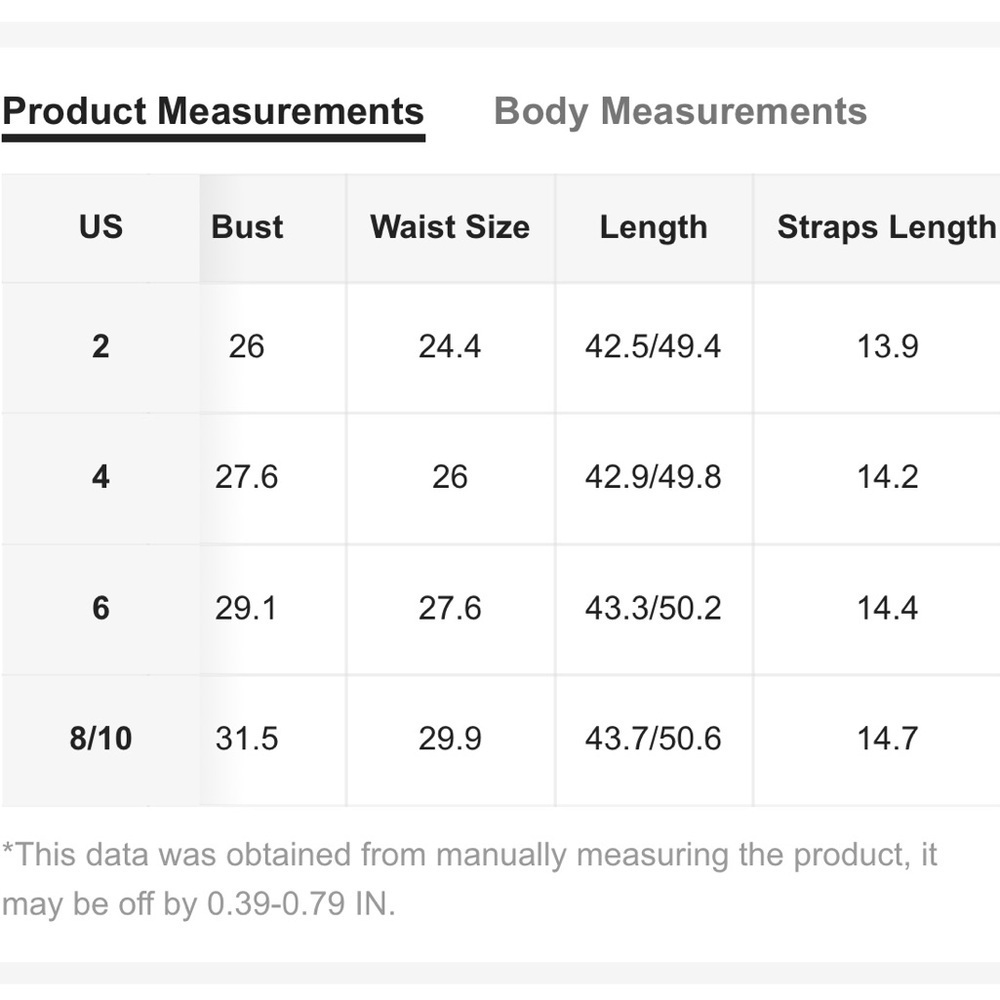
Task: Click the US column header
Action: pyautogui.click(x=101, y=227)
